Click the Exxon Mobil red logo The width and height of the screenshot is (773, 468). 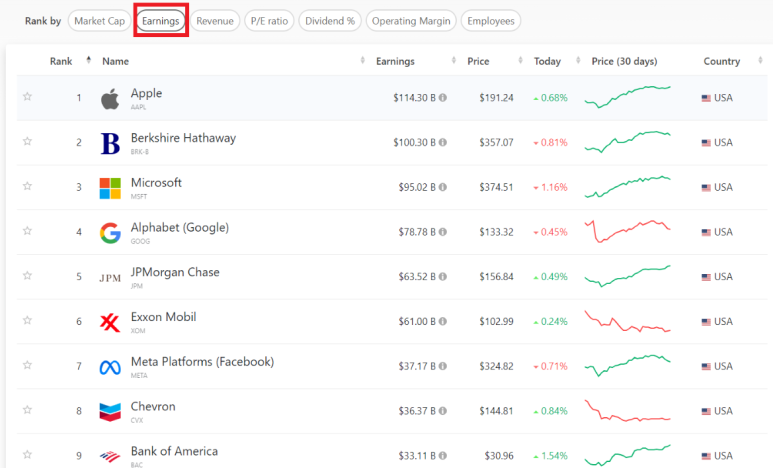coord(110,323)
